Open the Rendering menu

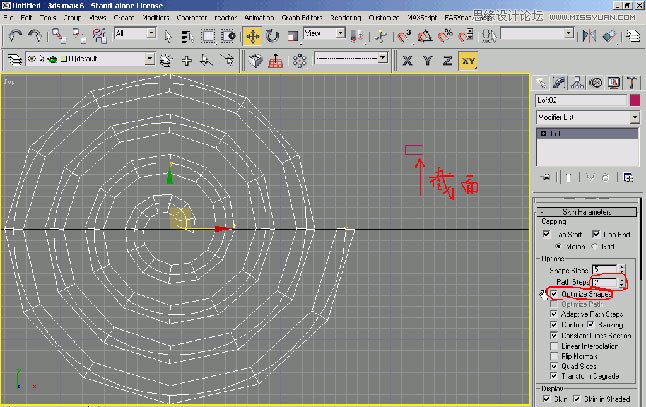click(x=345, y=18)
